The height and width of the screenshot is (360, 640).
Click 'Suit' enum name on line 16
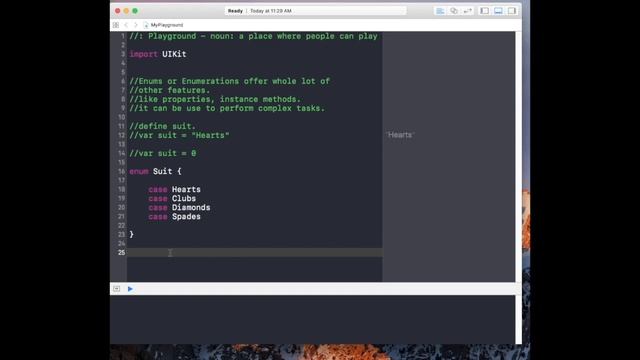(162, 171)
